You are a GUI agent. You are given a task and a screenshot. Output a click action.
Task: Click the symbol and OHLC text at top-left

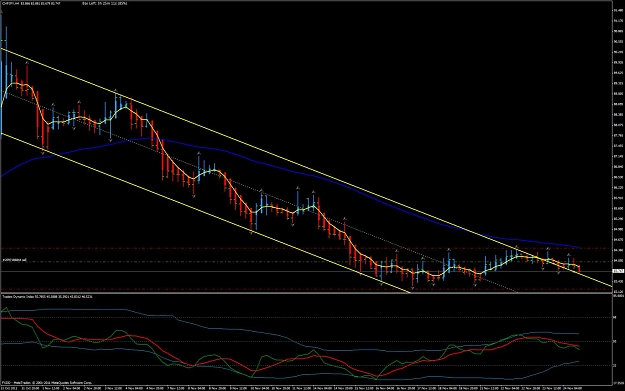coord(31,3)
